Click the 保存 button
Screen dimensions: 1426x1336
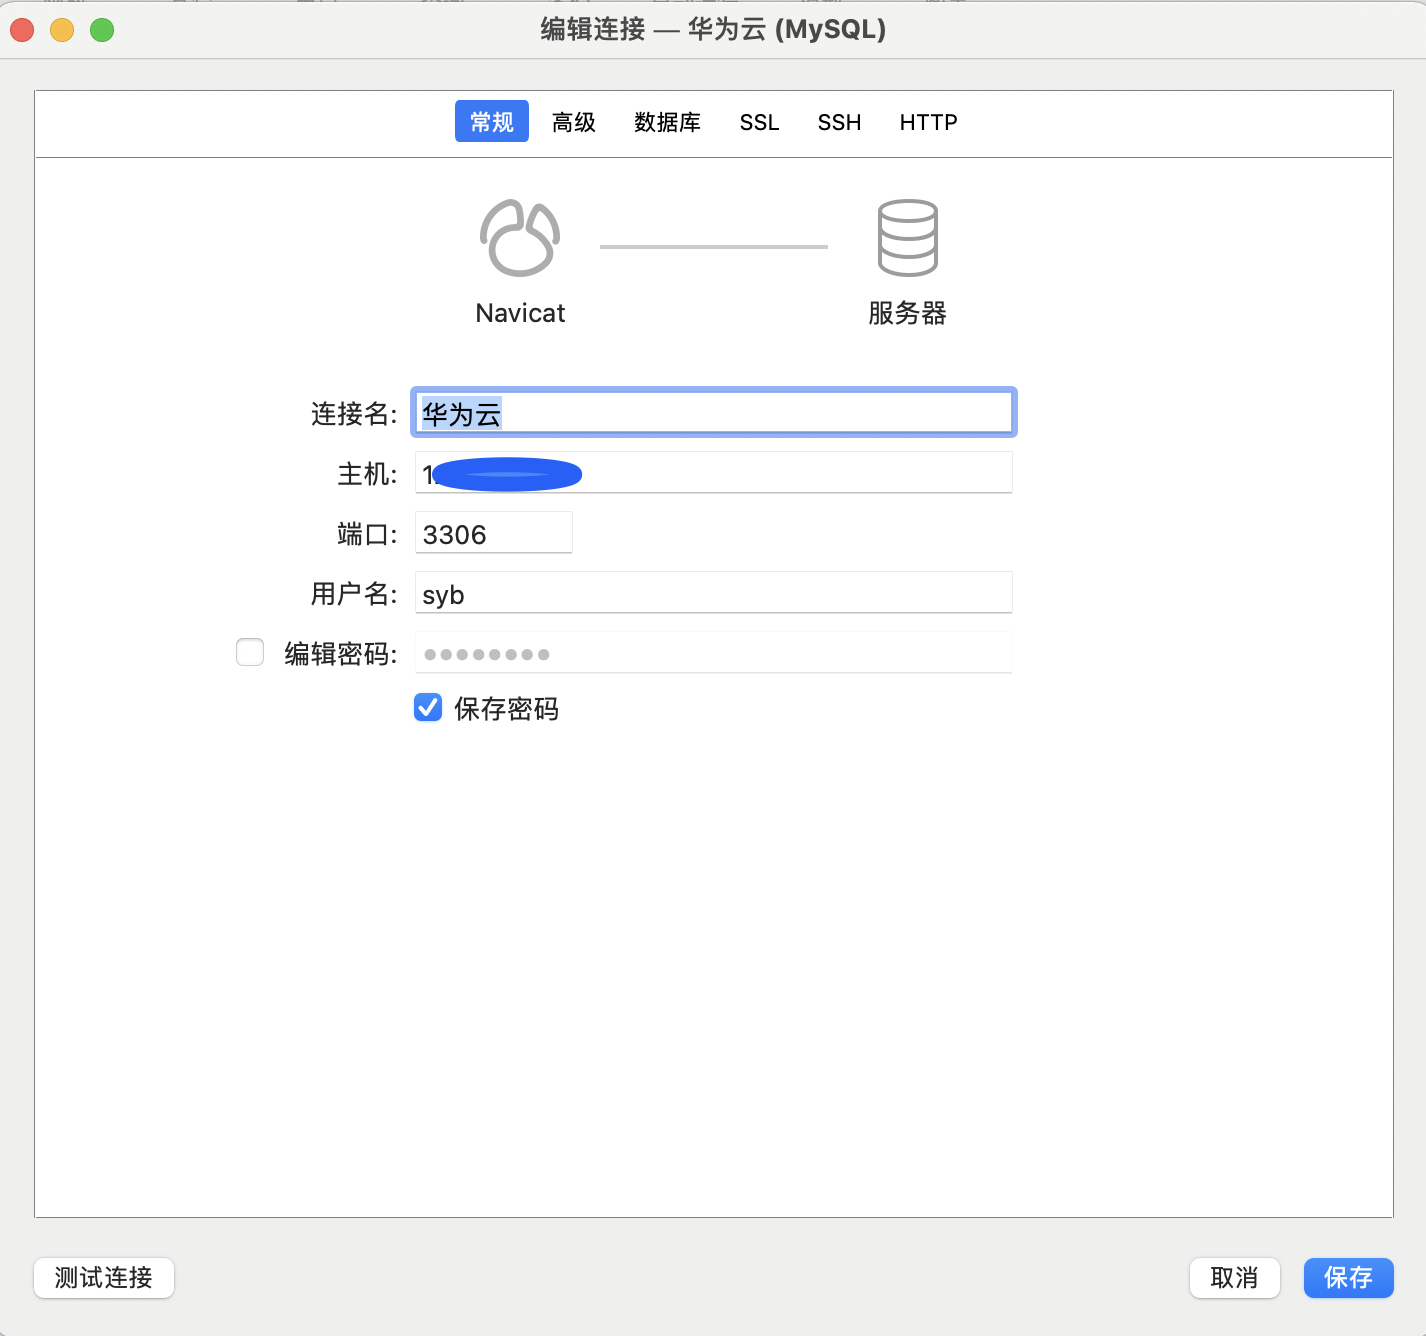(x=1348, y=1277)
